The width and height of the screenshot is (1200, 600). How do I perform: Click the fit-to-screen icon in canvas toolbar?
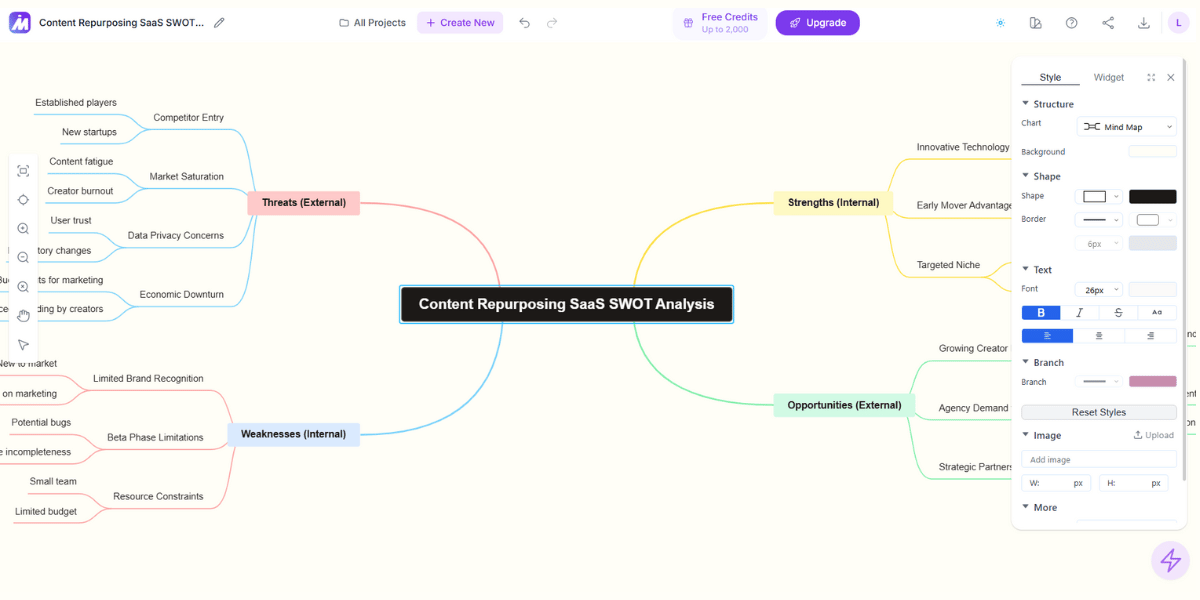(x=23, y=171)
